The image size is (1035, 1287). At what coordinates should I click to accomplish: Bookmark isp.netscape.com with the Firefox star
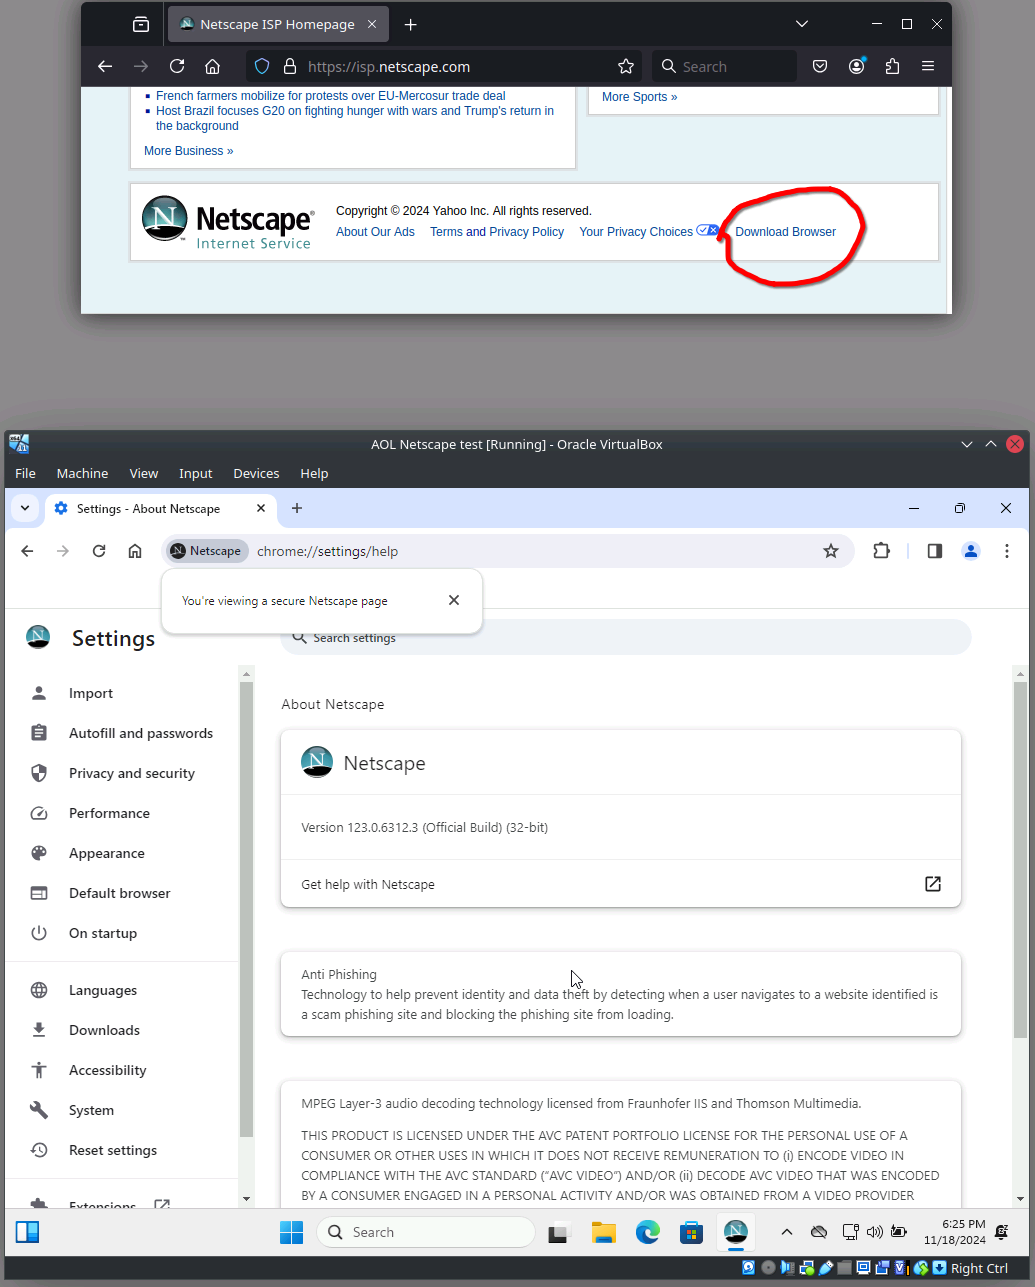coord(626,67)
